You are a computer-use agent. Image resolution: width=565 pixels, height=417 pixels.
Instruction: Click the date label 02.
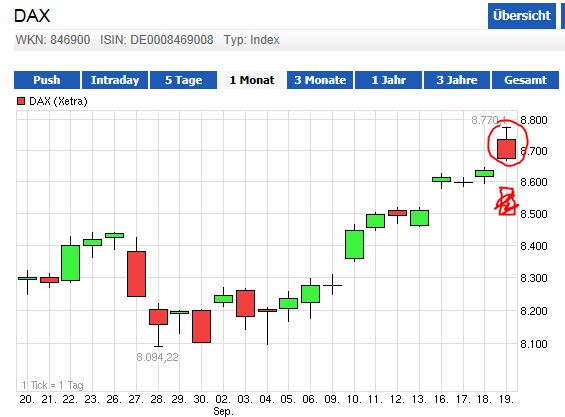point(223,399)
